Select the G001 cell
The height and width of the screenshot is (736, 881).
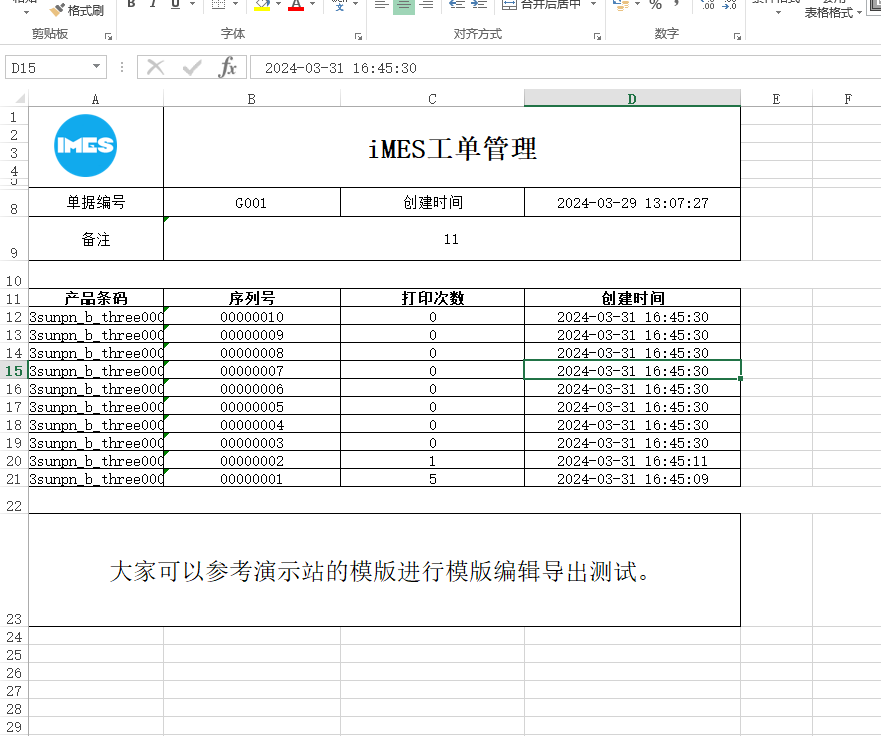(x=252, y=202)
